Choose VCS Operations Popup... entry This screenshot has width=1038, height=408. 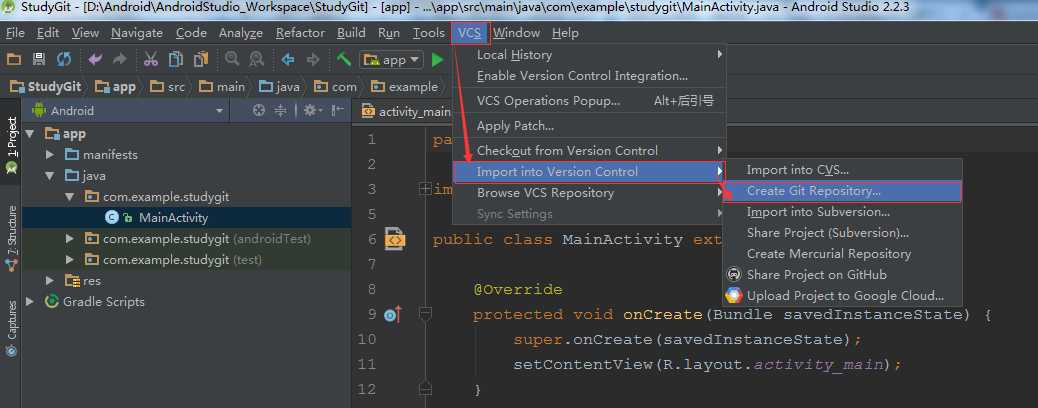tap(589, 101)
